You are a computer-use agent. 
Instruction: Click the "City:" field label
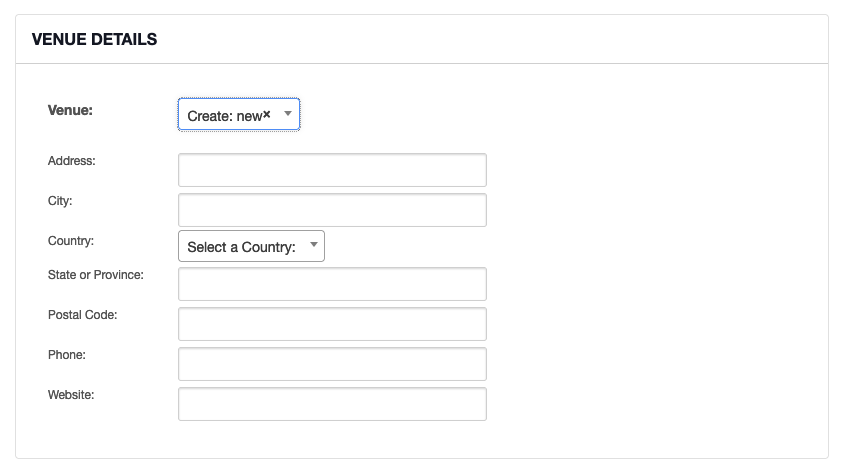click(60, 201)
